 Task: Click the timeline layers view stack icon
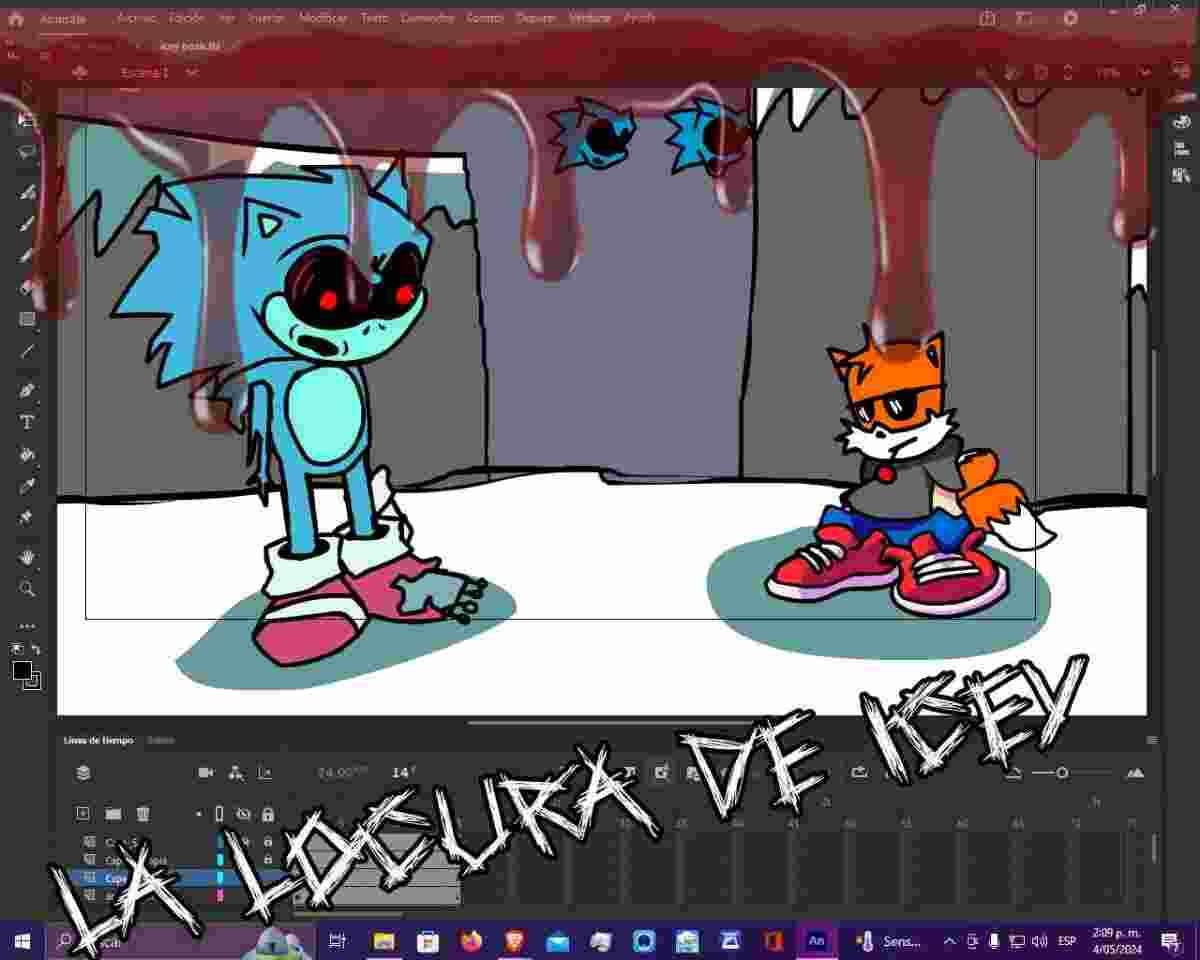coord(83,772)
